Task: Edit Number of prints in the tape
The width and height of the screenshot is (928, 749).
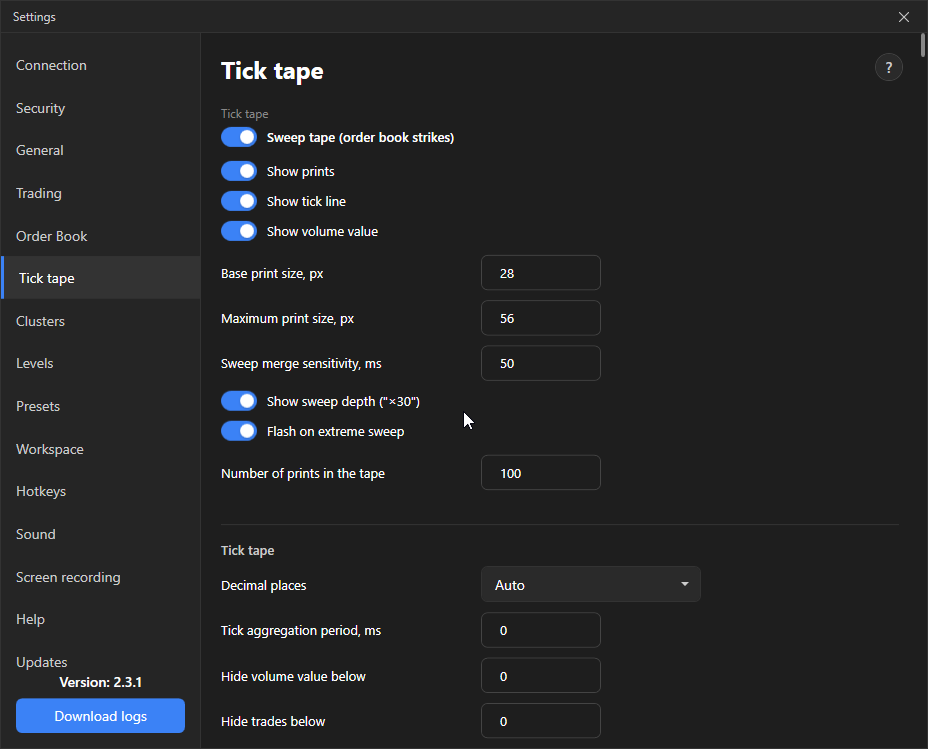Action: (541, 473)
